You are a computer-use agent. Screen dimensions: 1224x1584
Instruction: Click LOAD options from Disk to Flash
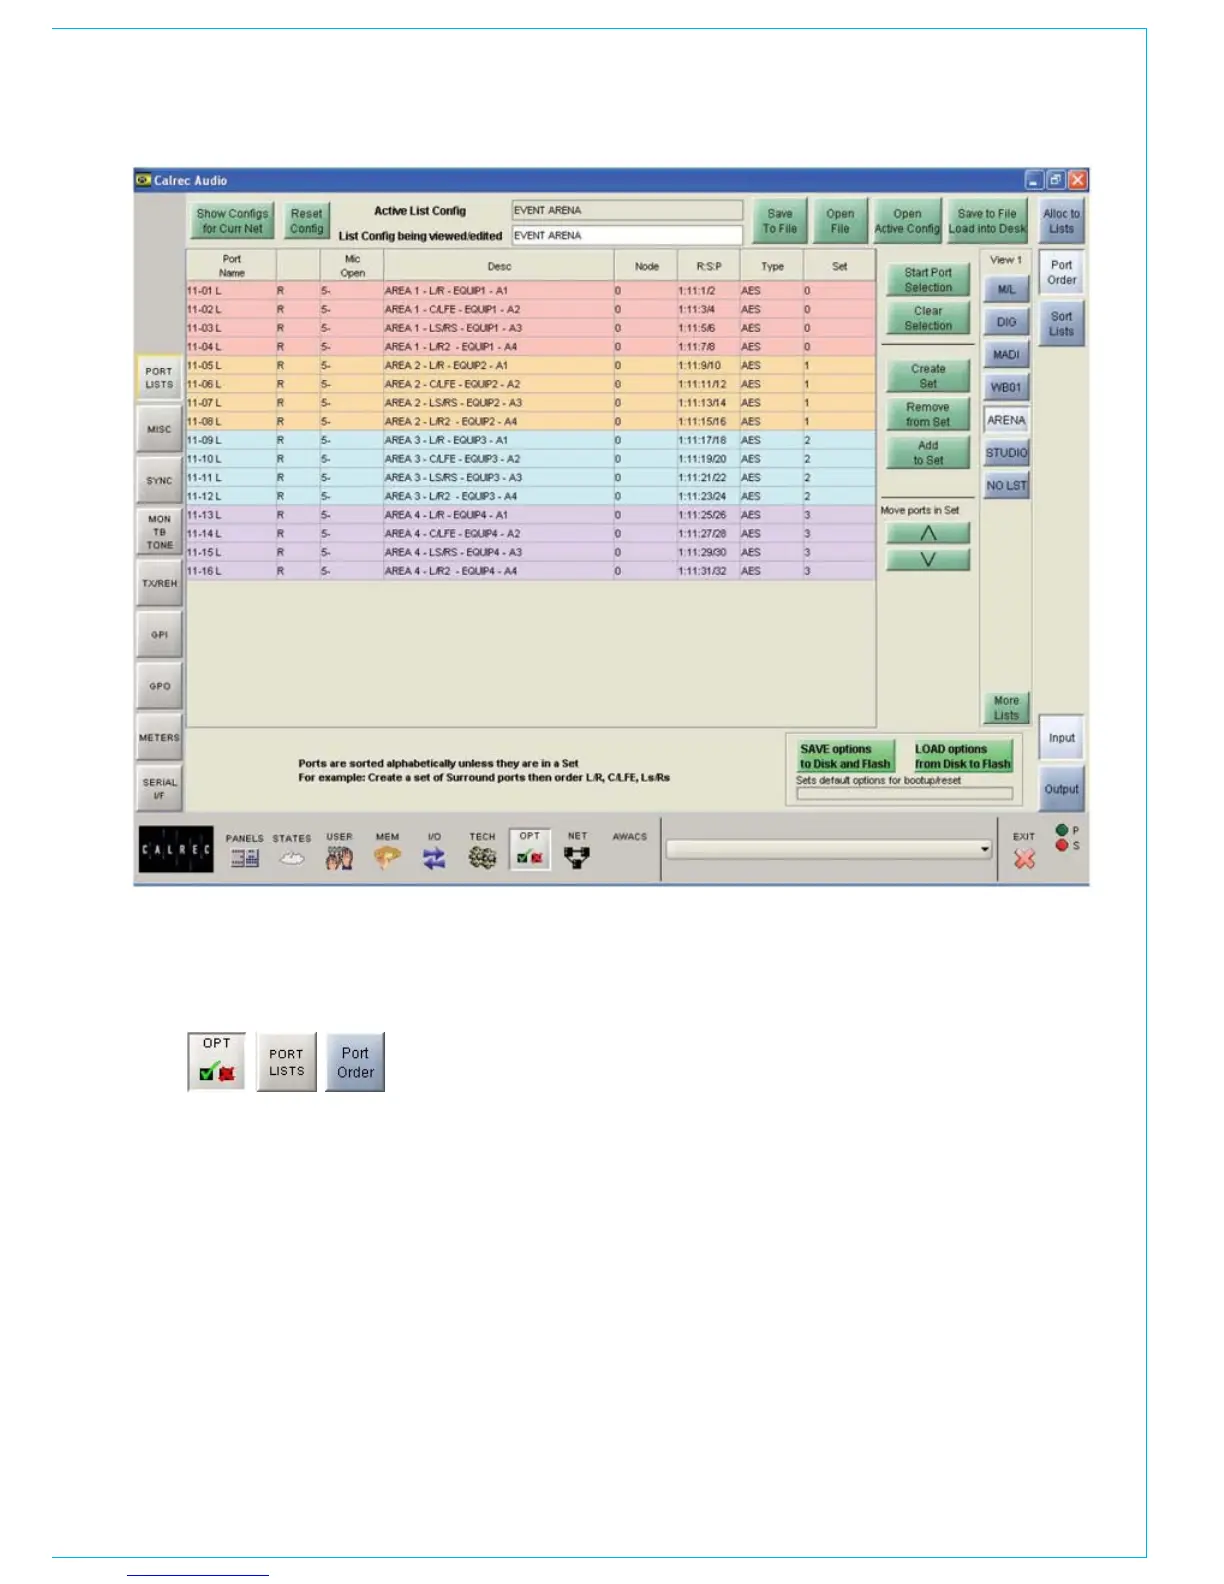(x=962, y=756)
